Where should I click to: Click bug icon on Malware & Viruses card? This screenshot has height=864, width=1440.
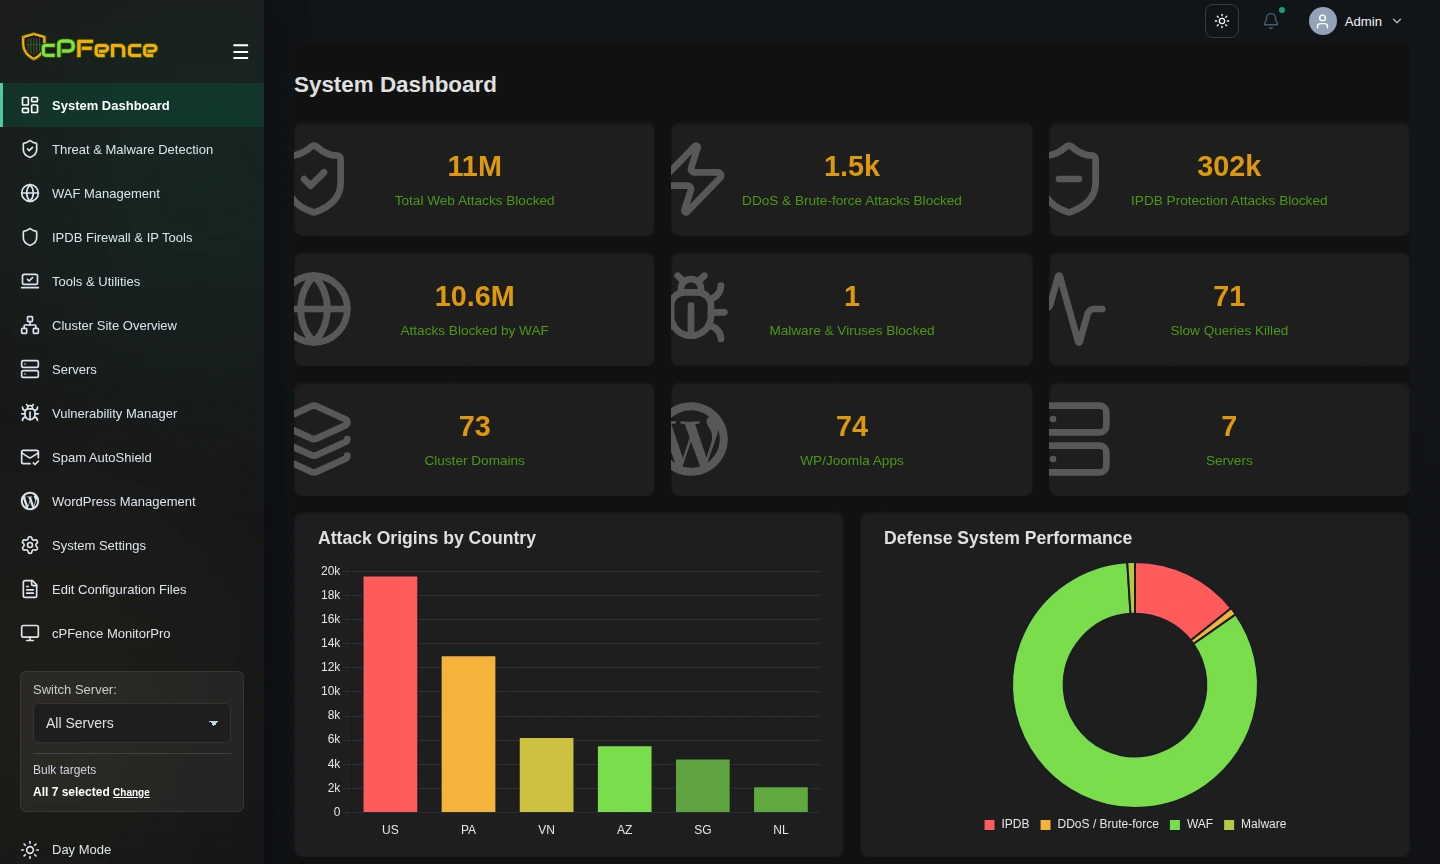point(699,309)
